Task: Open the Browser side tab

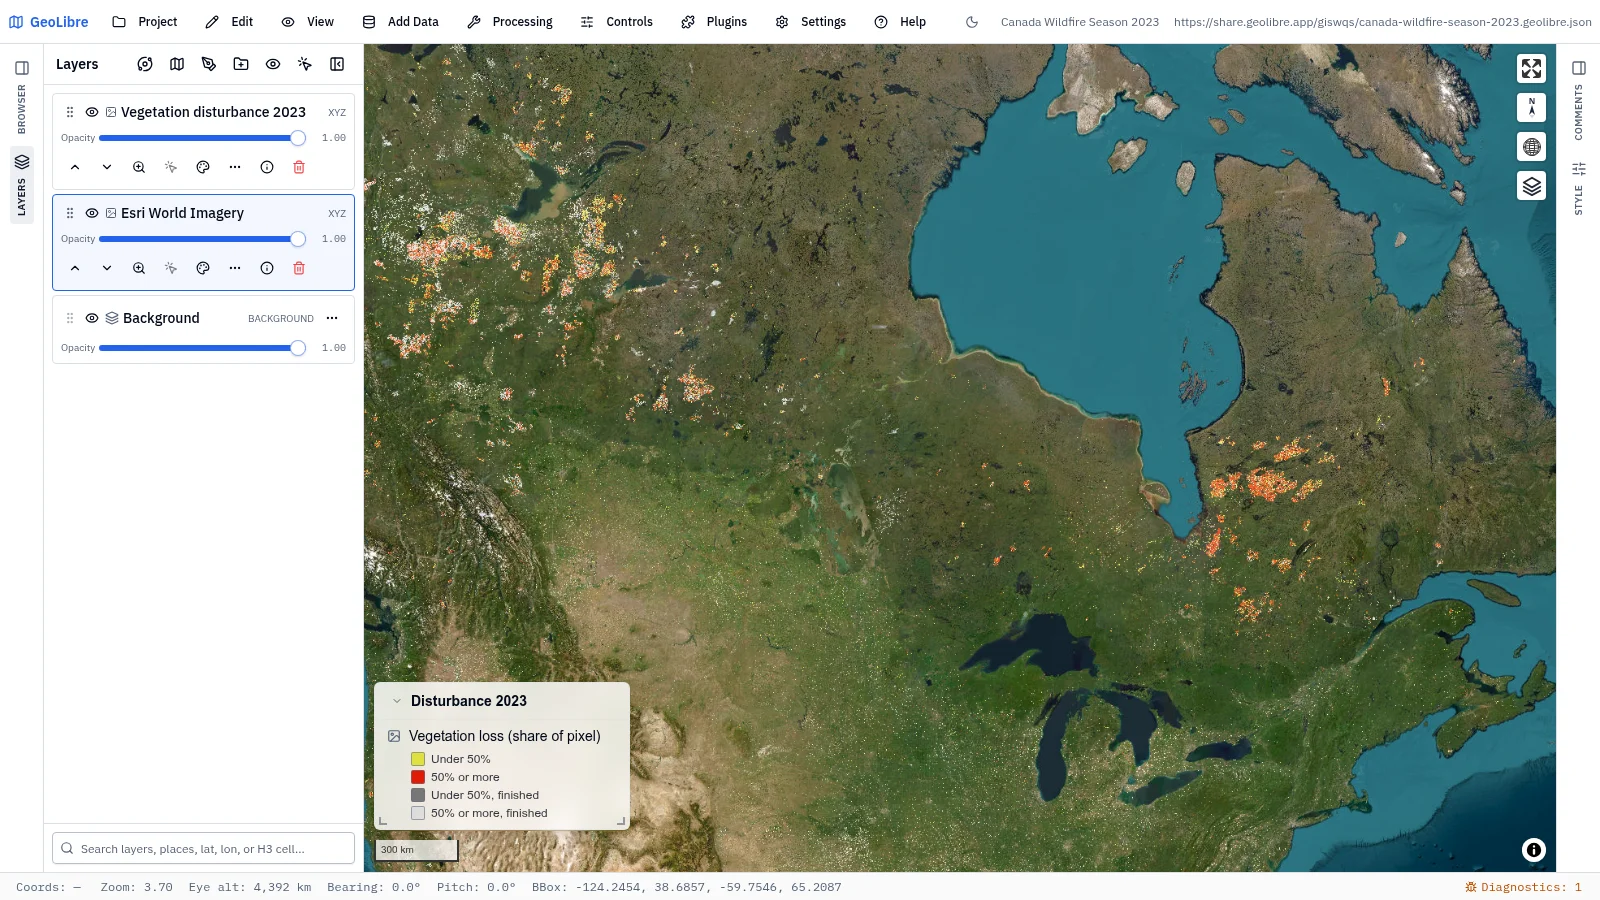Action: click(x=22, y=109)
